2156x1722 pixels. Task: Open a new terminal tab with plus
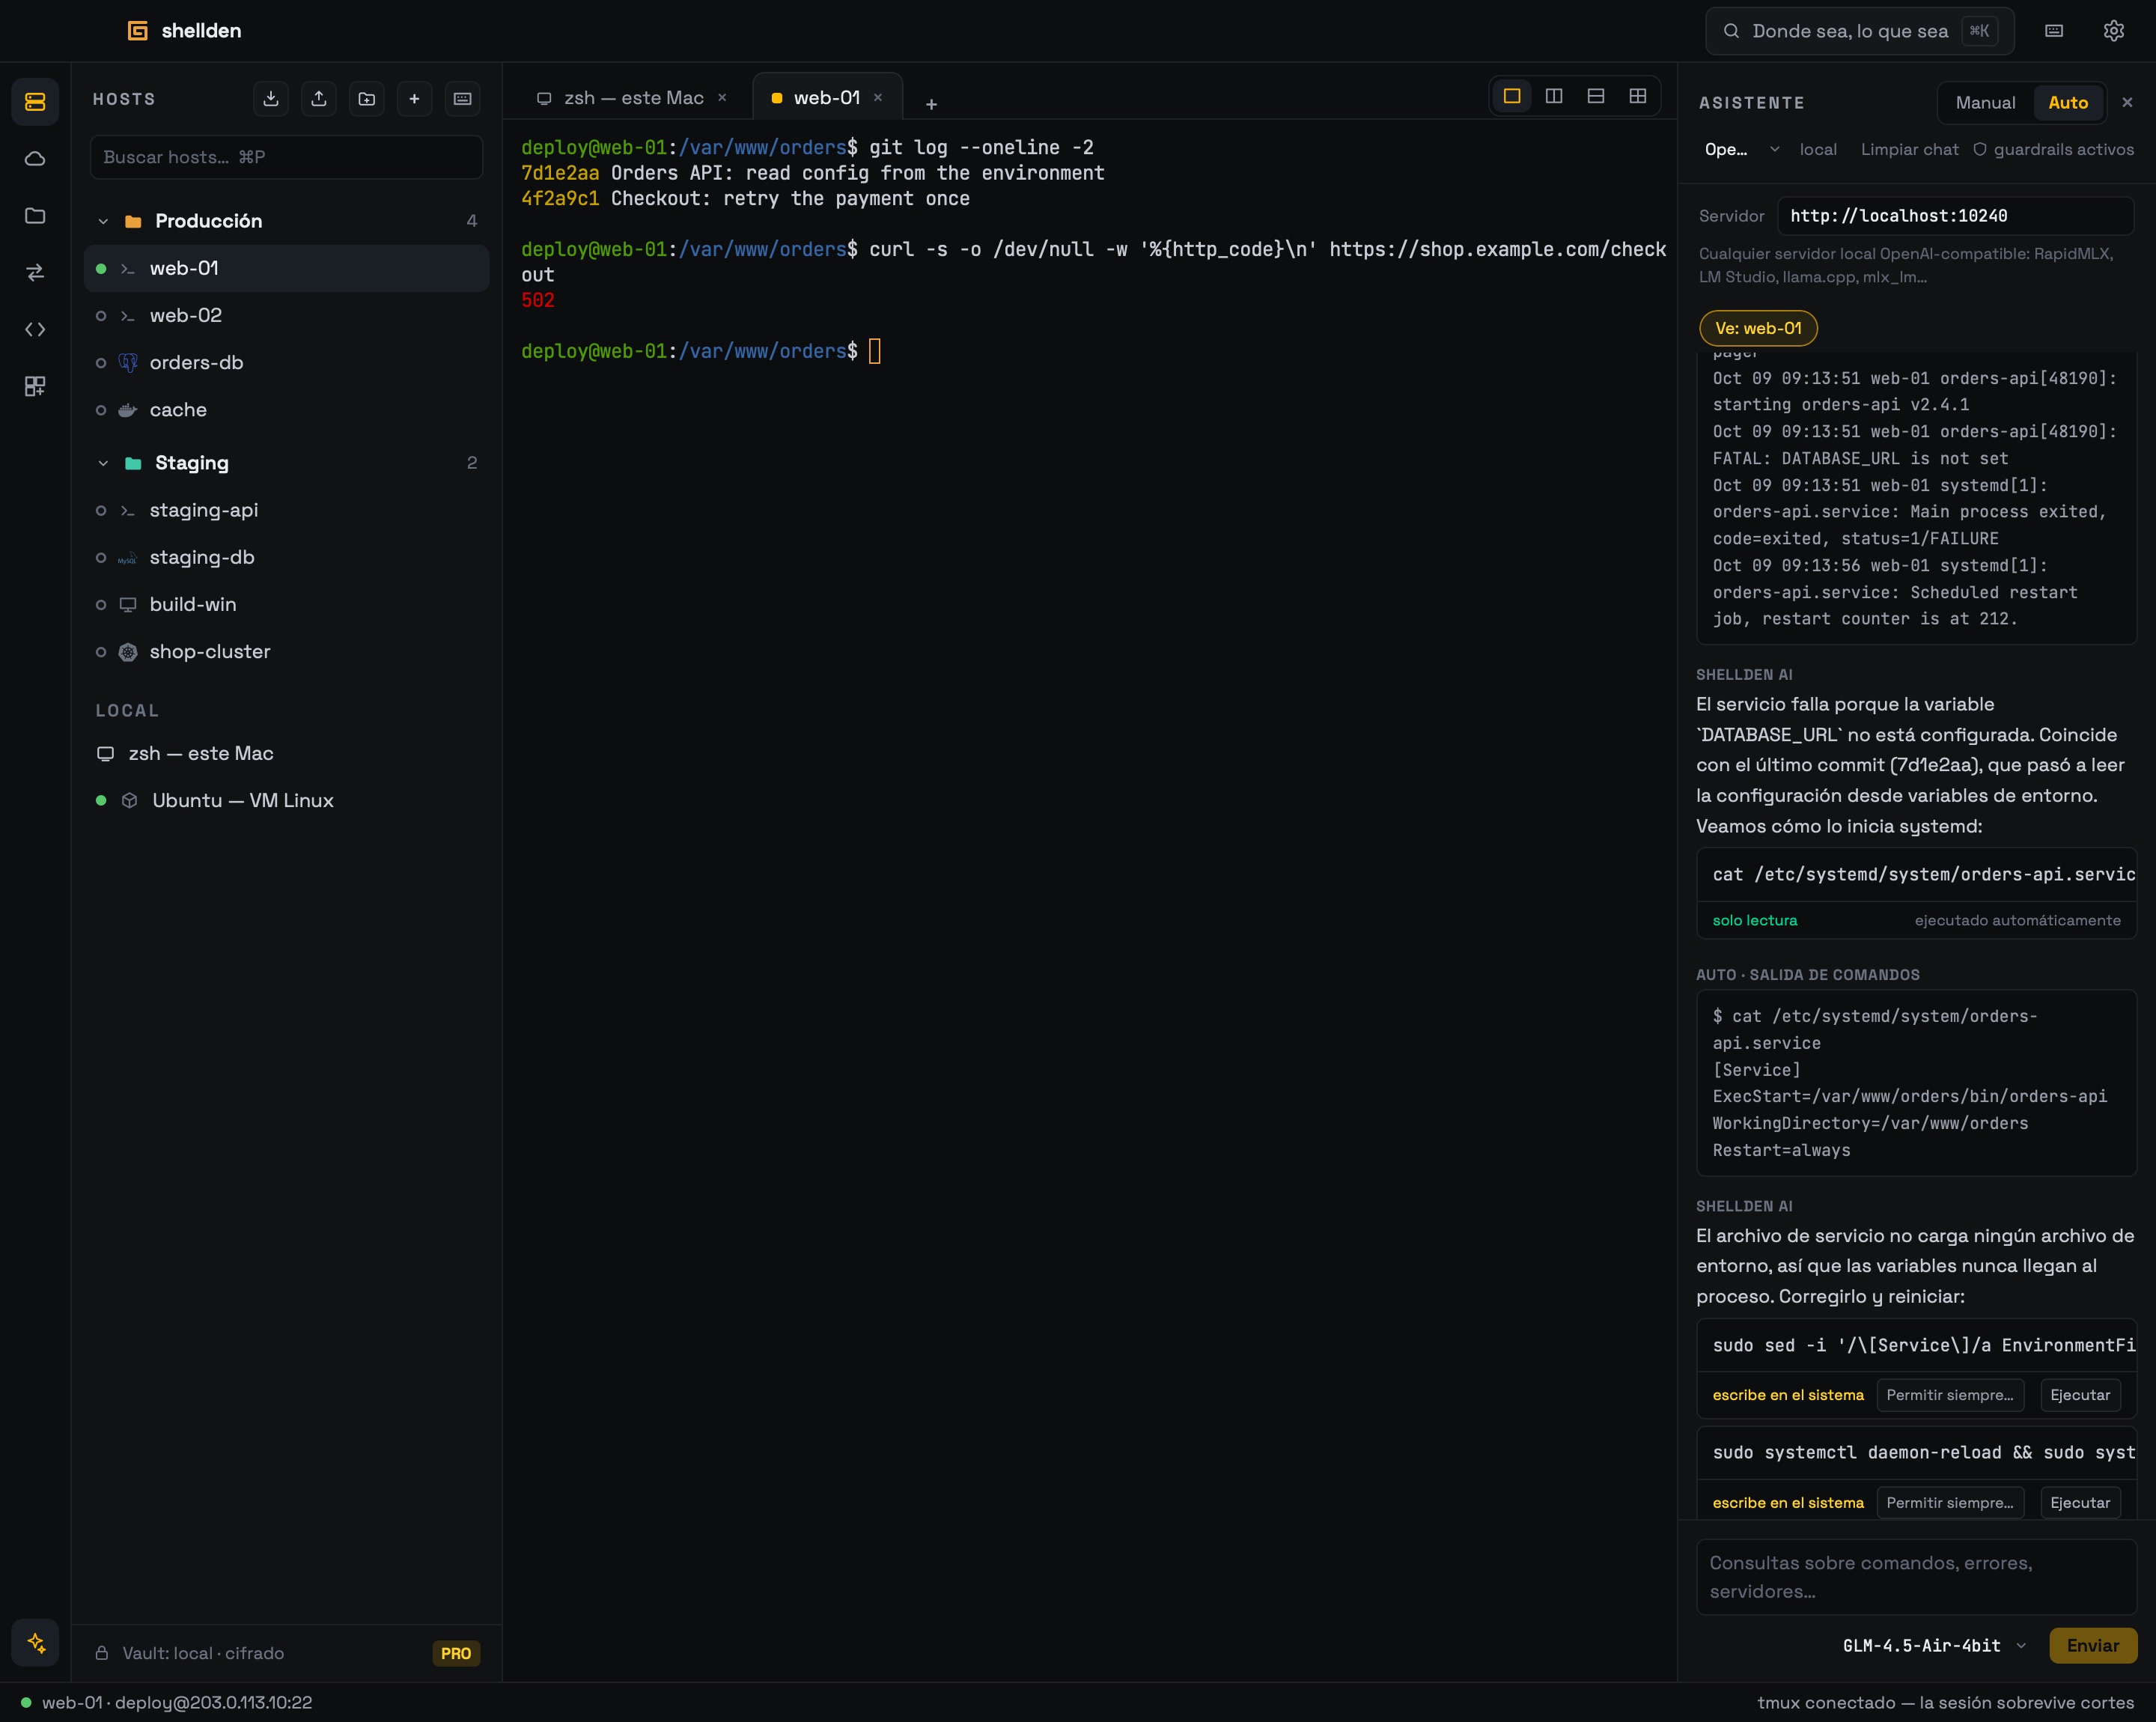point(931,104)
